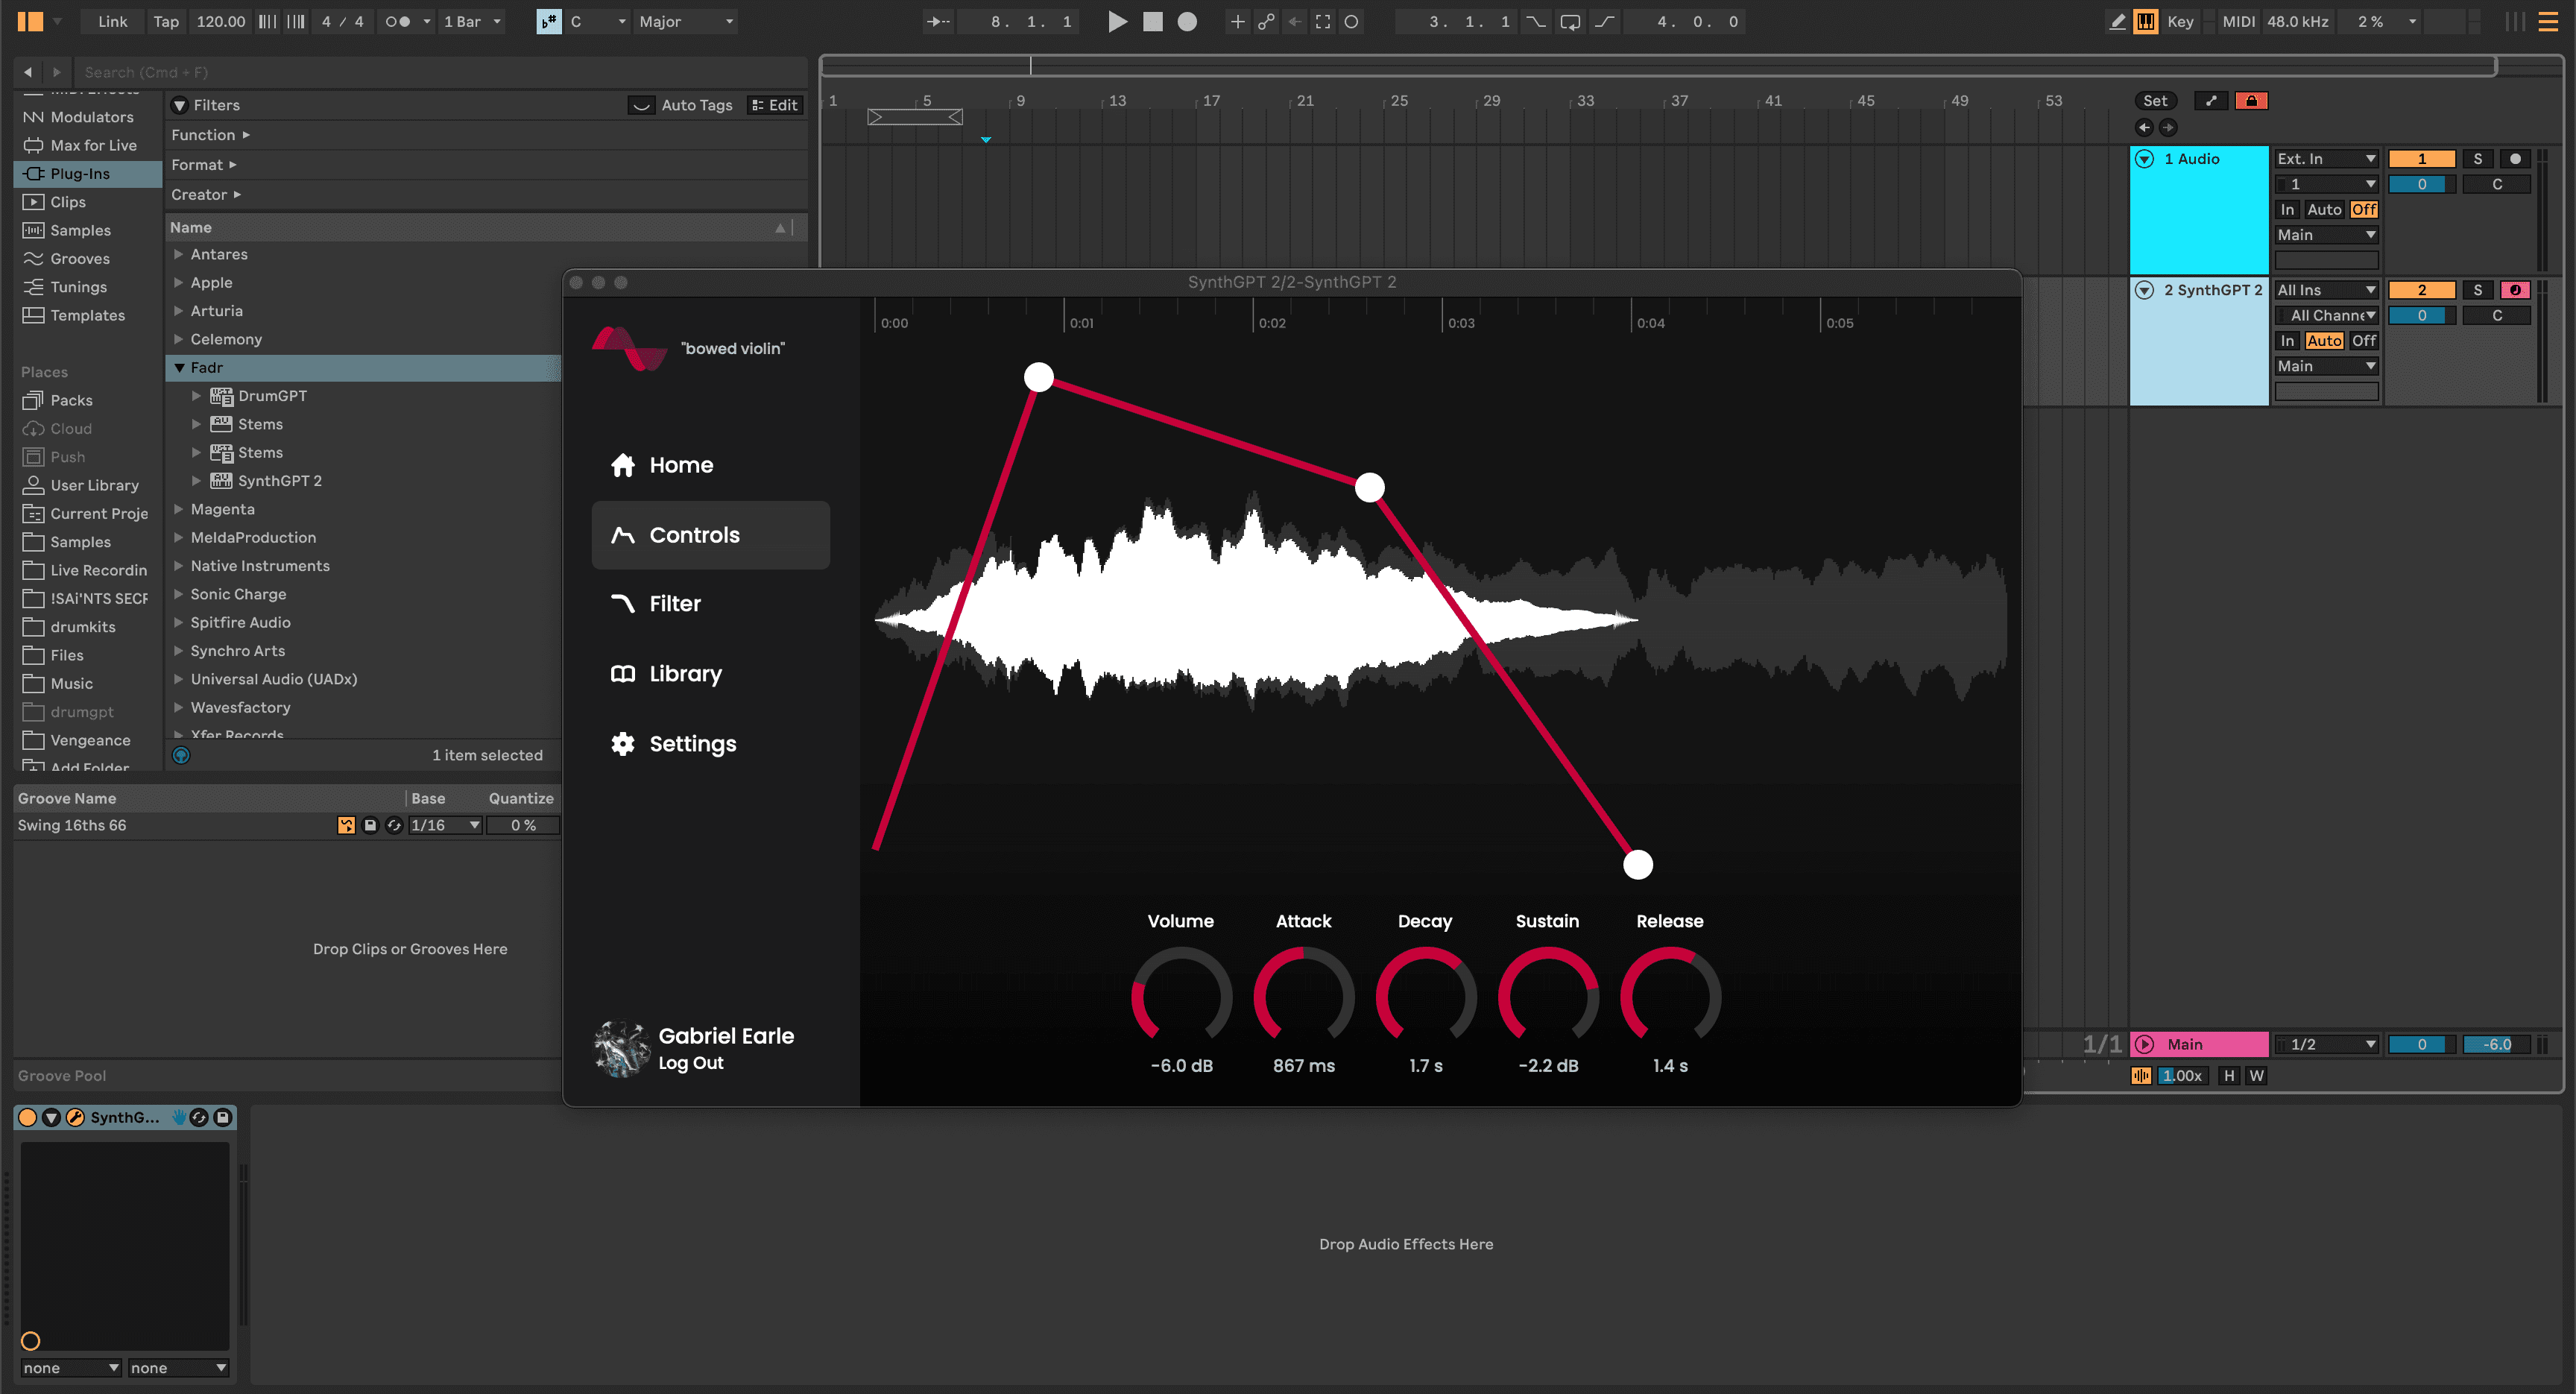This screenshot has height=1394, width=2576.
Task: Open the Major scale dropdown
Action: [x=686, y=21]
